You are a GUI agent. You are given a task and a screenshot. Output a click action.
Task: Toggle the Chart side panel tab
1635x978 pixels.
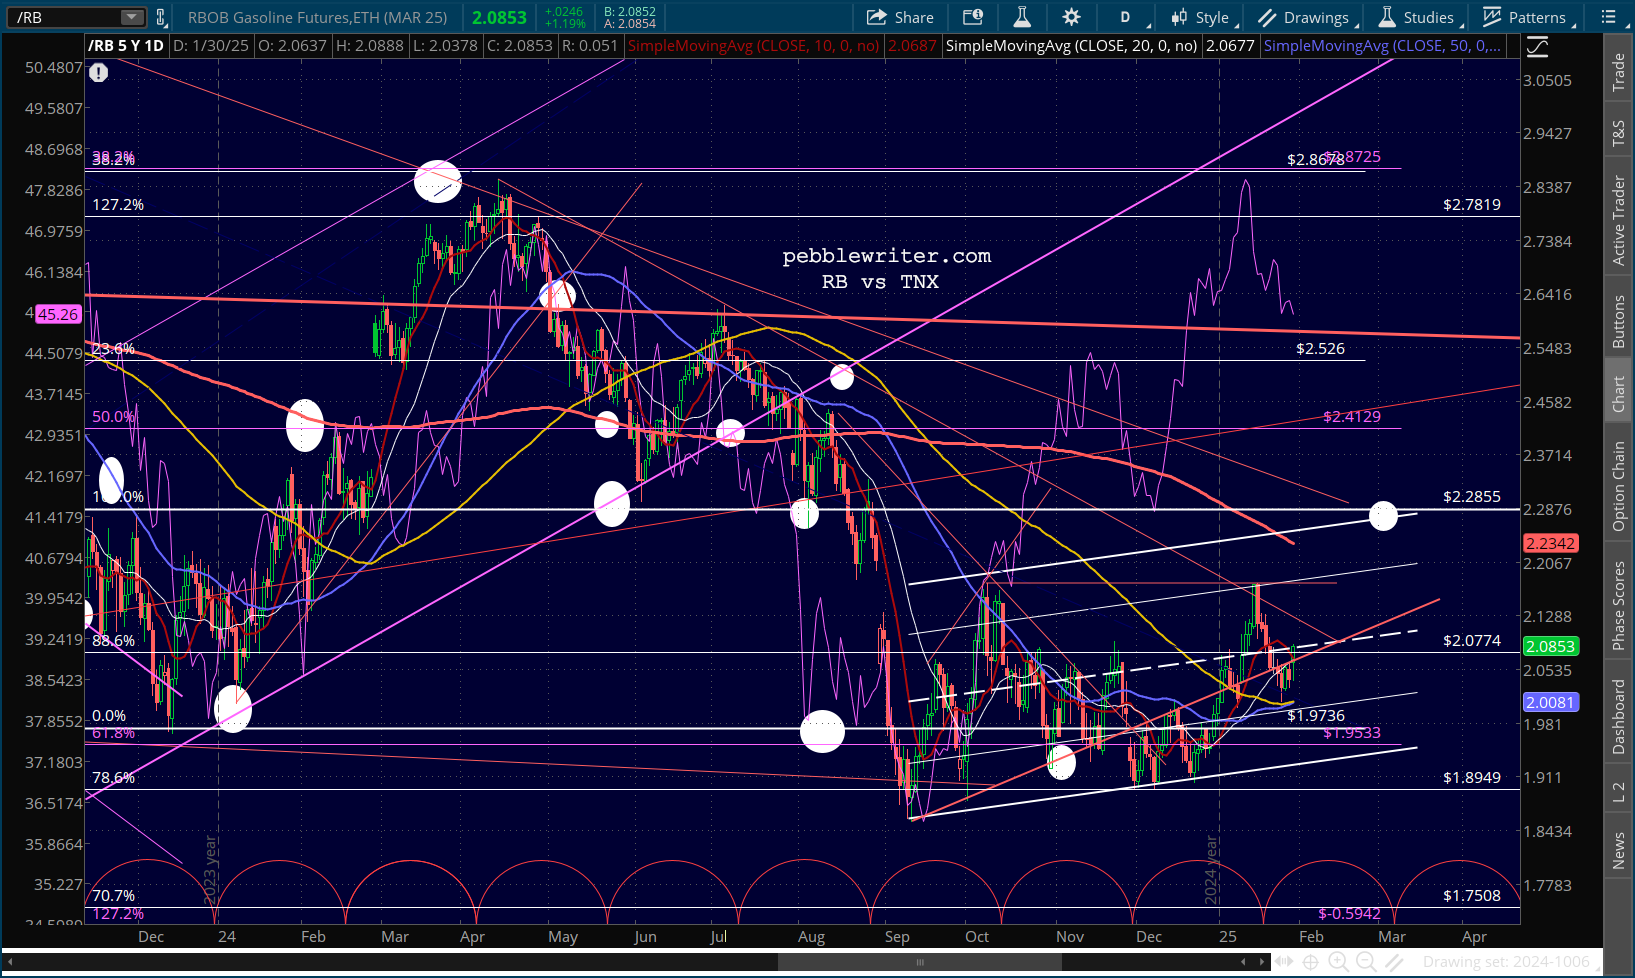1619,395
